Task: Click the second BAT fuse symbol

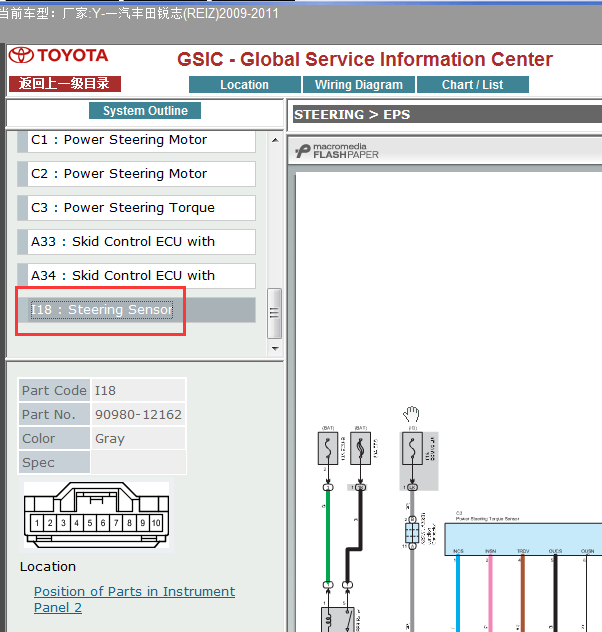Action: tap(360, 448)
